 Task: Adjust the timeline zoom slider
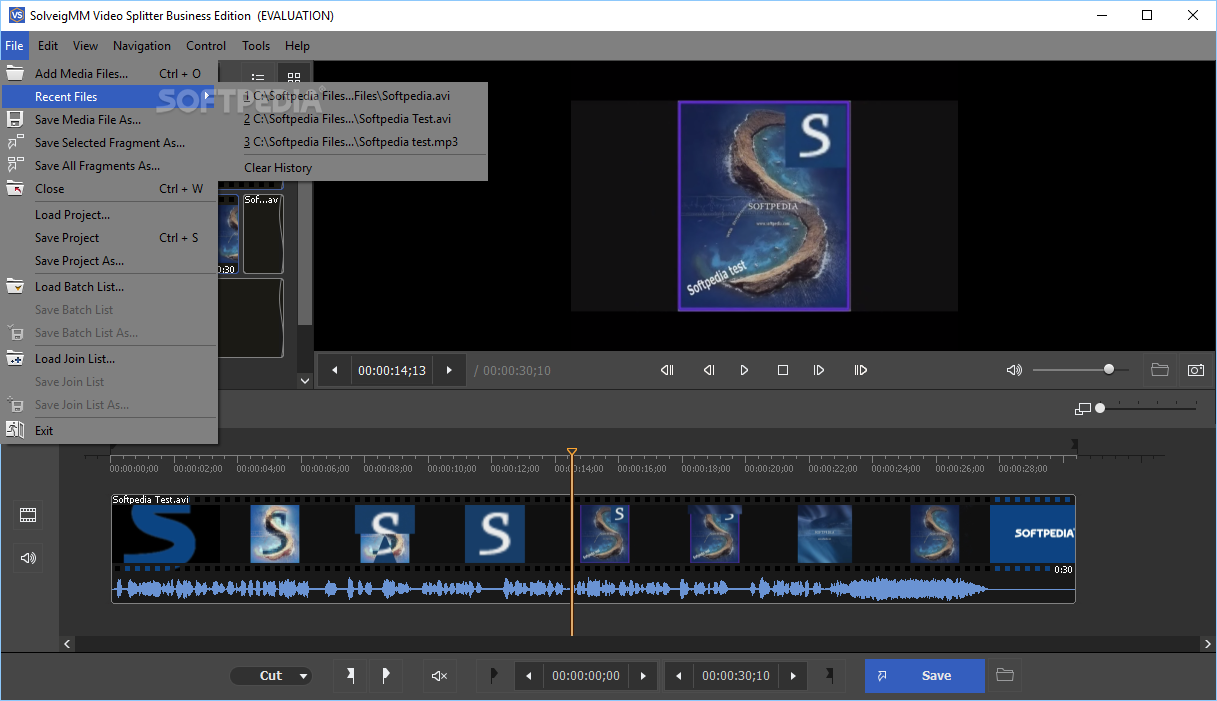pyautogui.click(x=1147, y=409)
